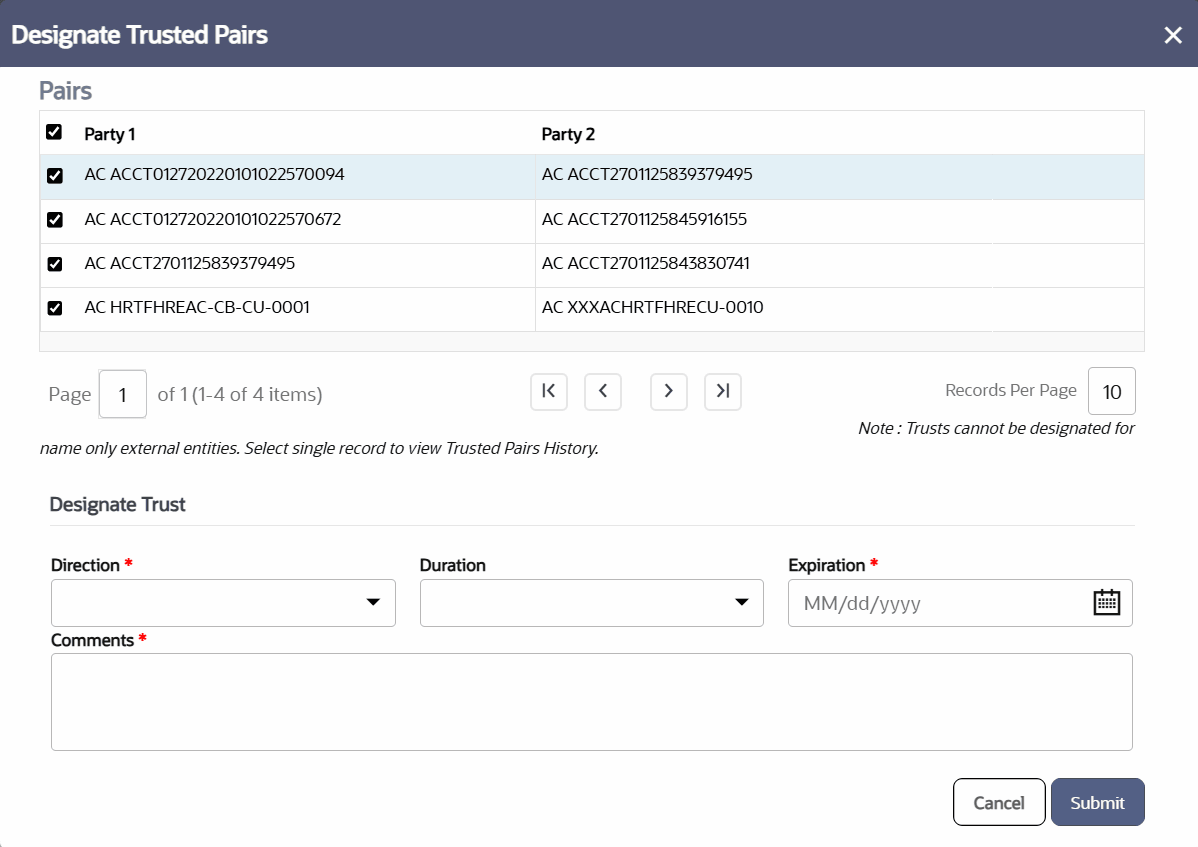
Task: Deselect the pair starting with AC ACCT01272022010102257009 4
Action: click(55, 176)
